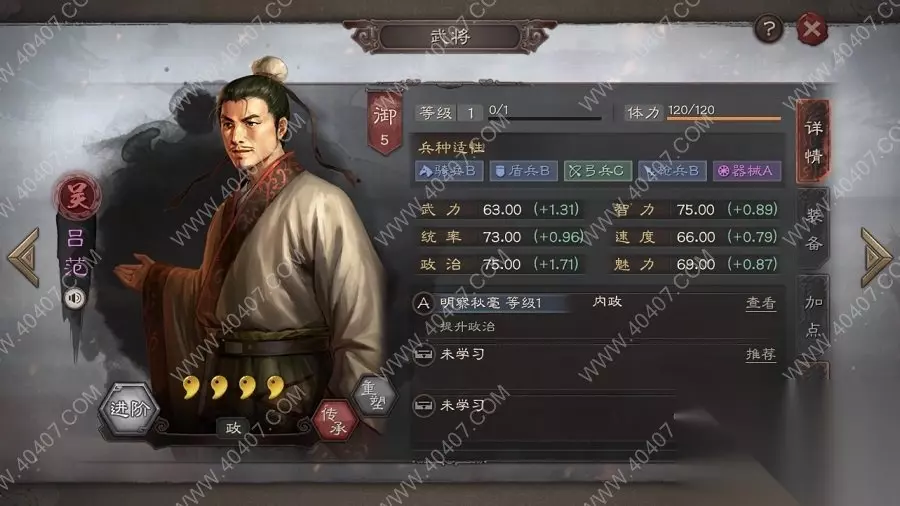Open the help question mark icon
The height and width of the screenshot is (506, 900).
(769, 28)
